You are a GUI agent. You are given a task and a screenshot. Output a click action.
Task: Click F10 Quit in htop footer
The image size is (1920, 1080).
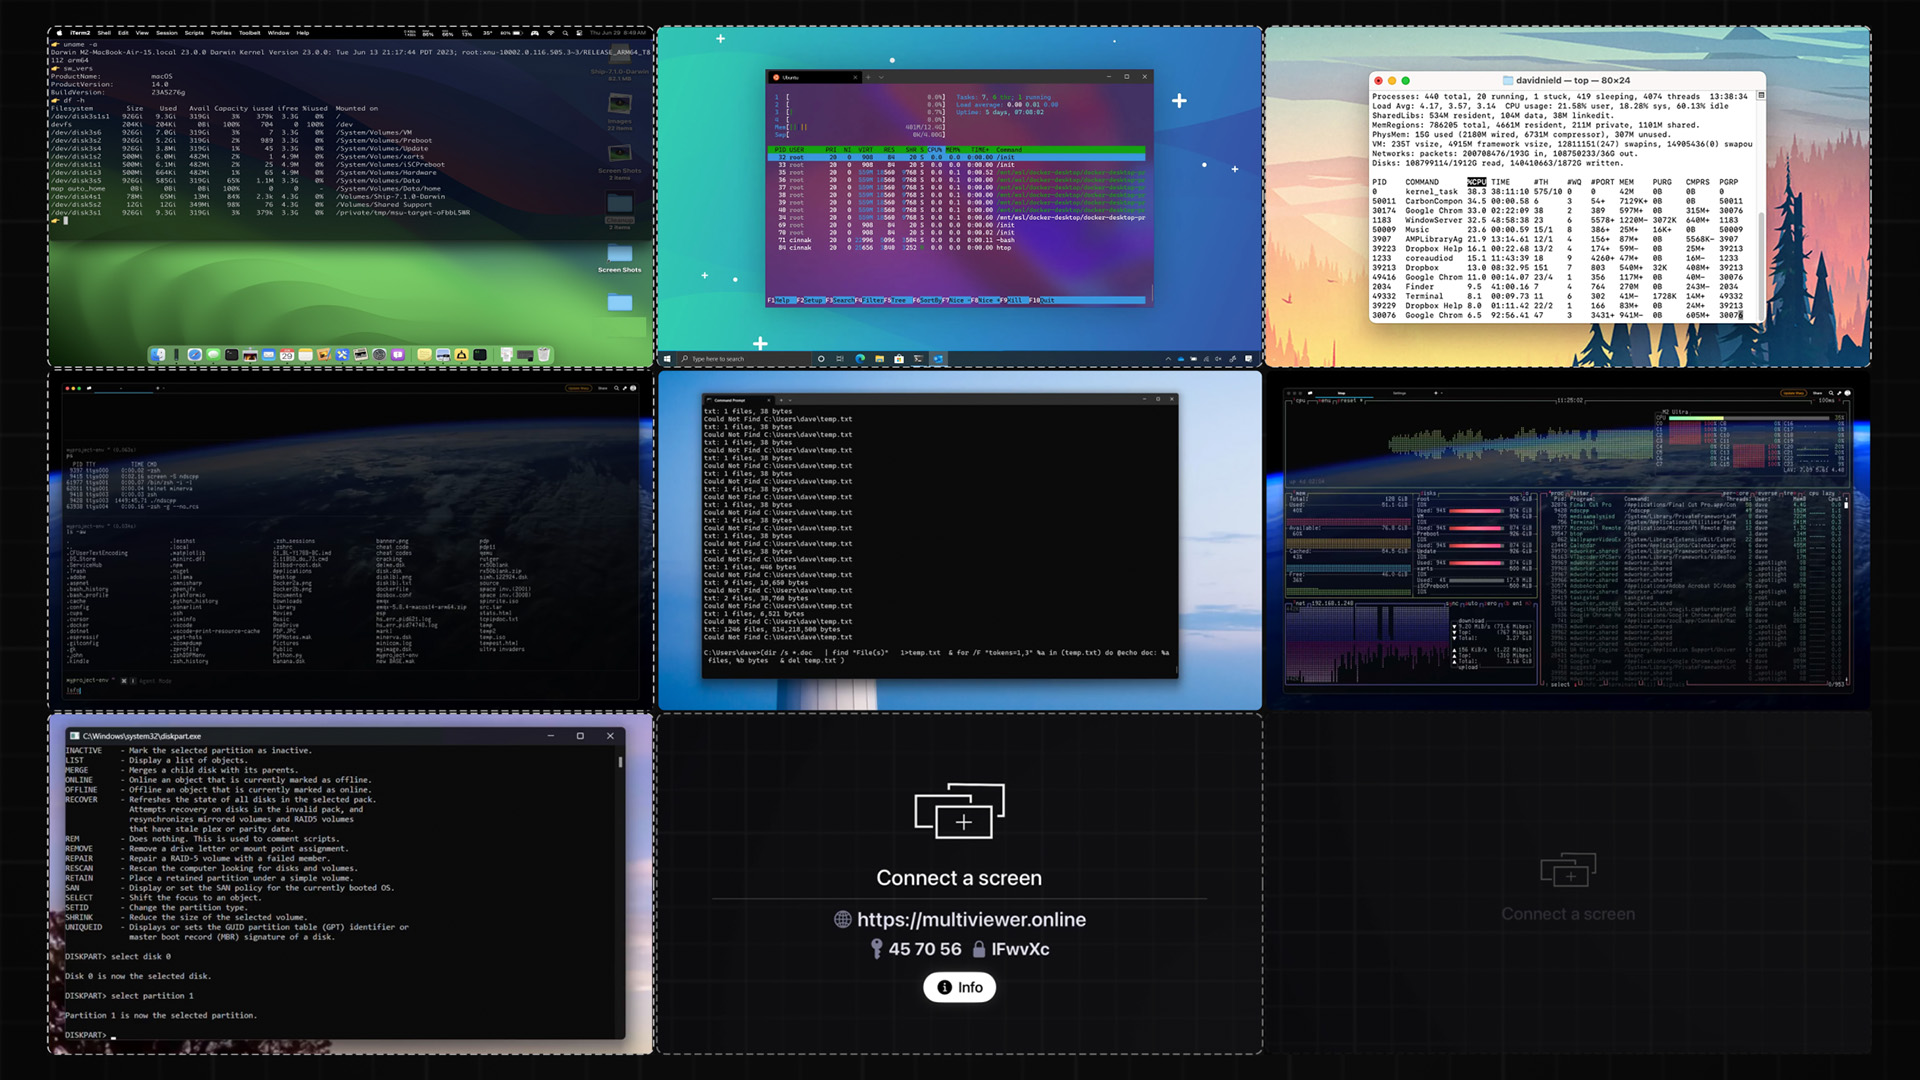[x=1042, y=300]
